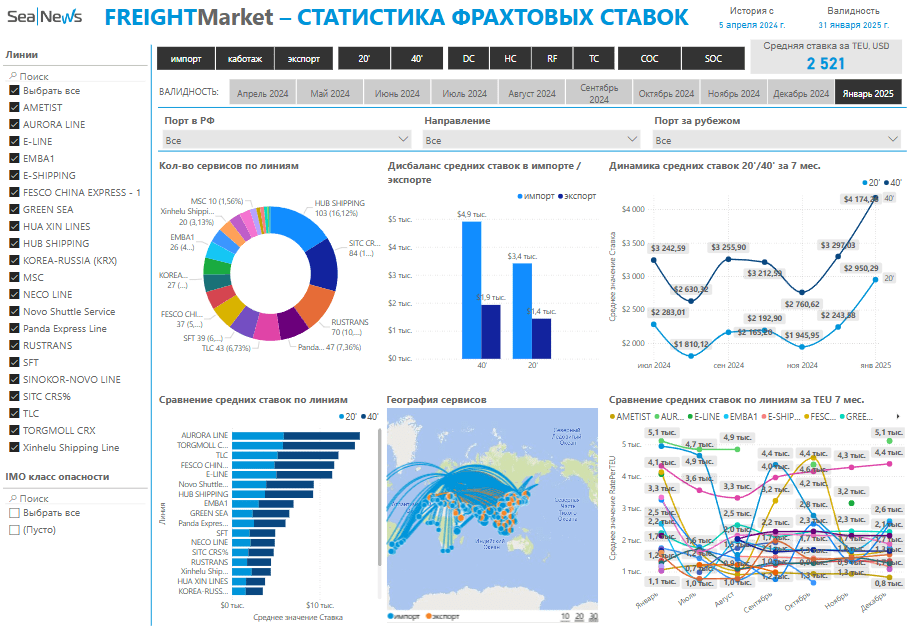Viewport: 919px width, 627px height.
Task: Choose the DC container type button
Action: click(x=469, y=59)
